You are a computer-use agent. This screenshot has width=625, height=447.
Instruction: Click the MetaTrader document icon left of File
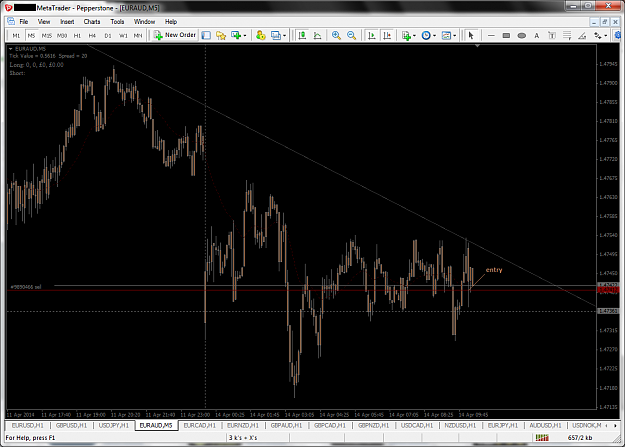(11, 22)
